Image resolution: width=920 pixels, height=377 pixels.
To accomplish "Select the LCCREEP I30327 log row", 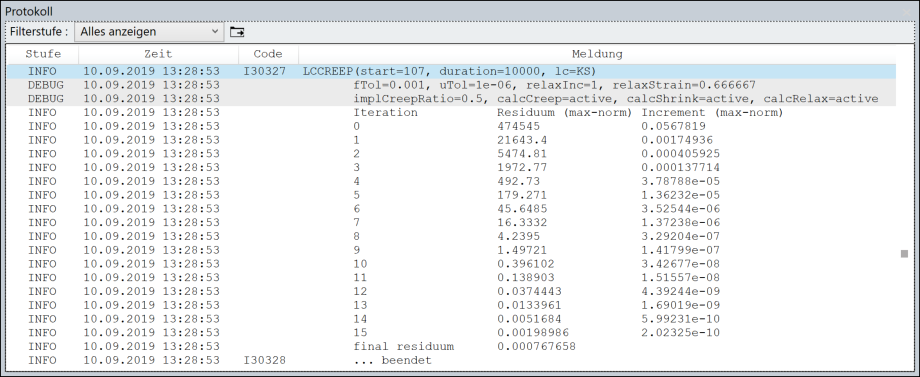I will 452,72.
